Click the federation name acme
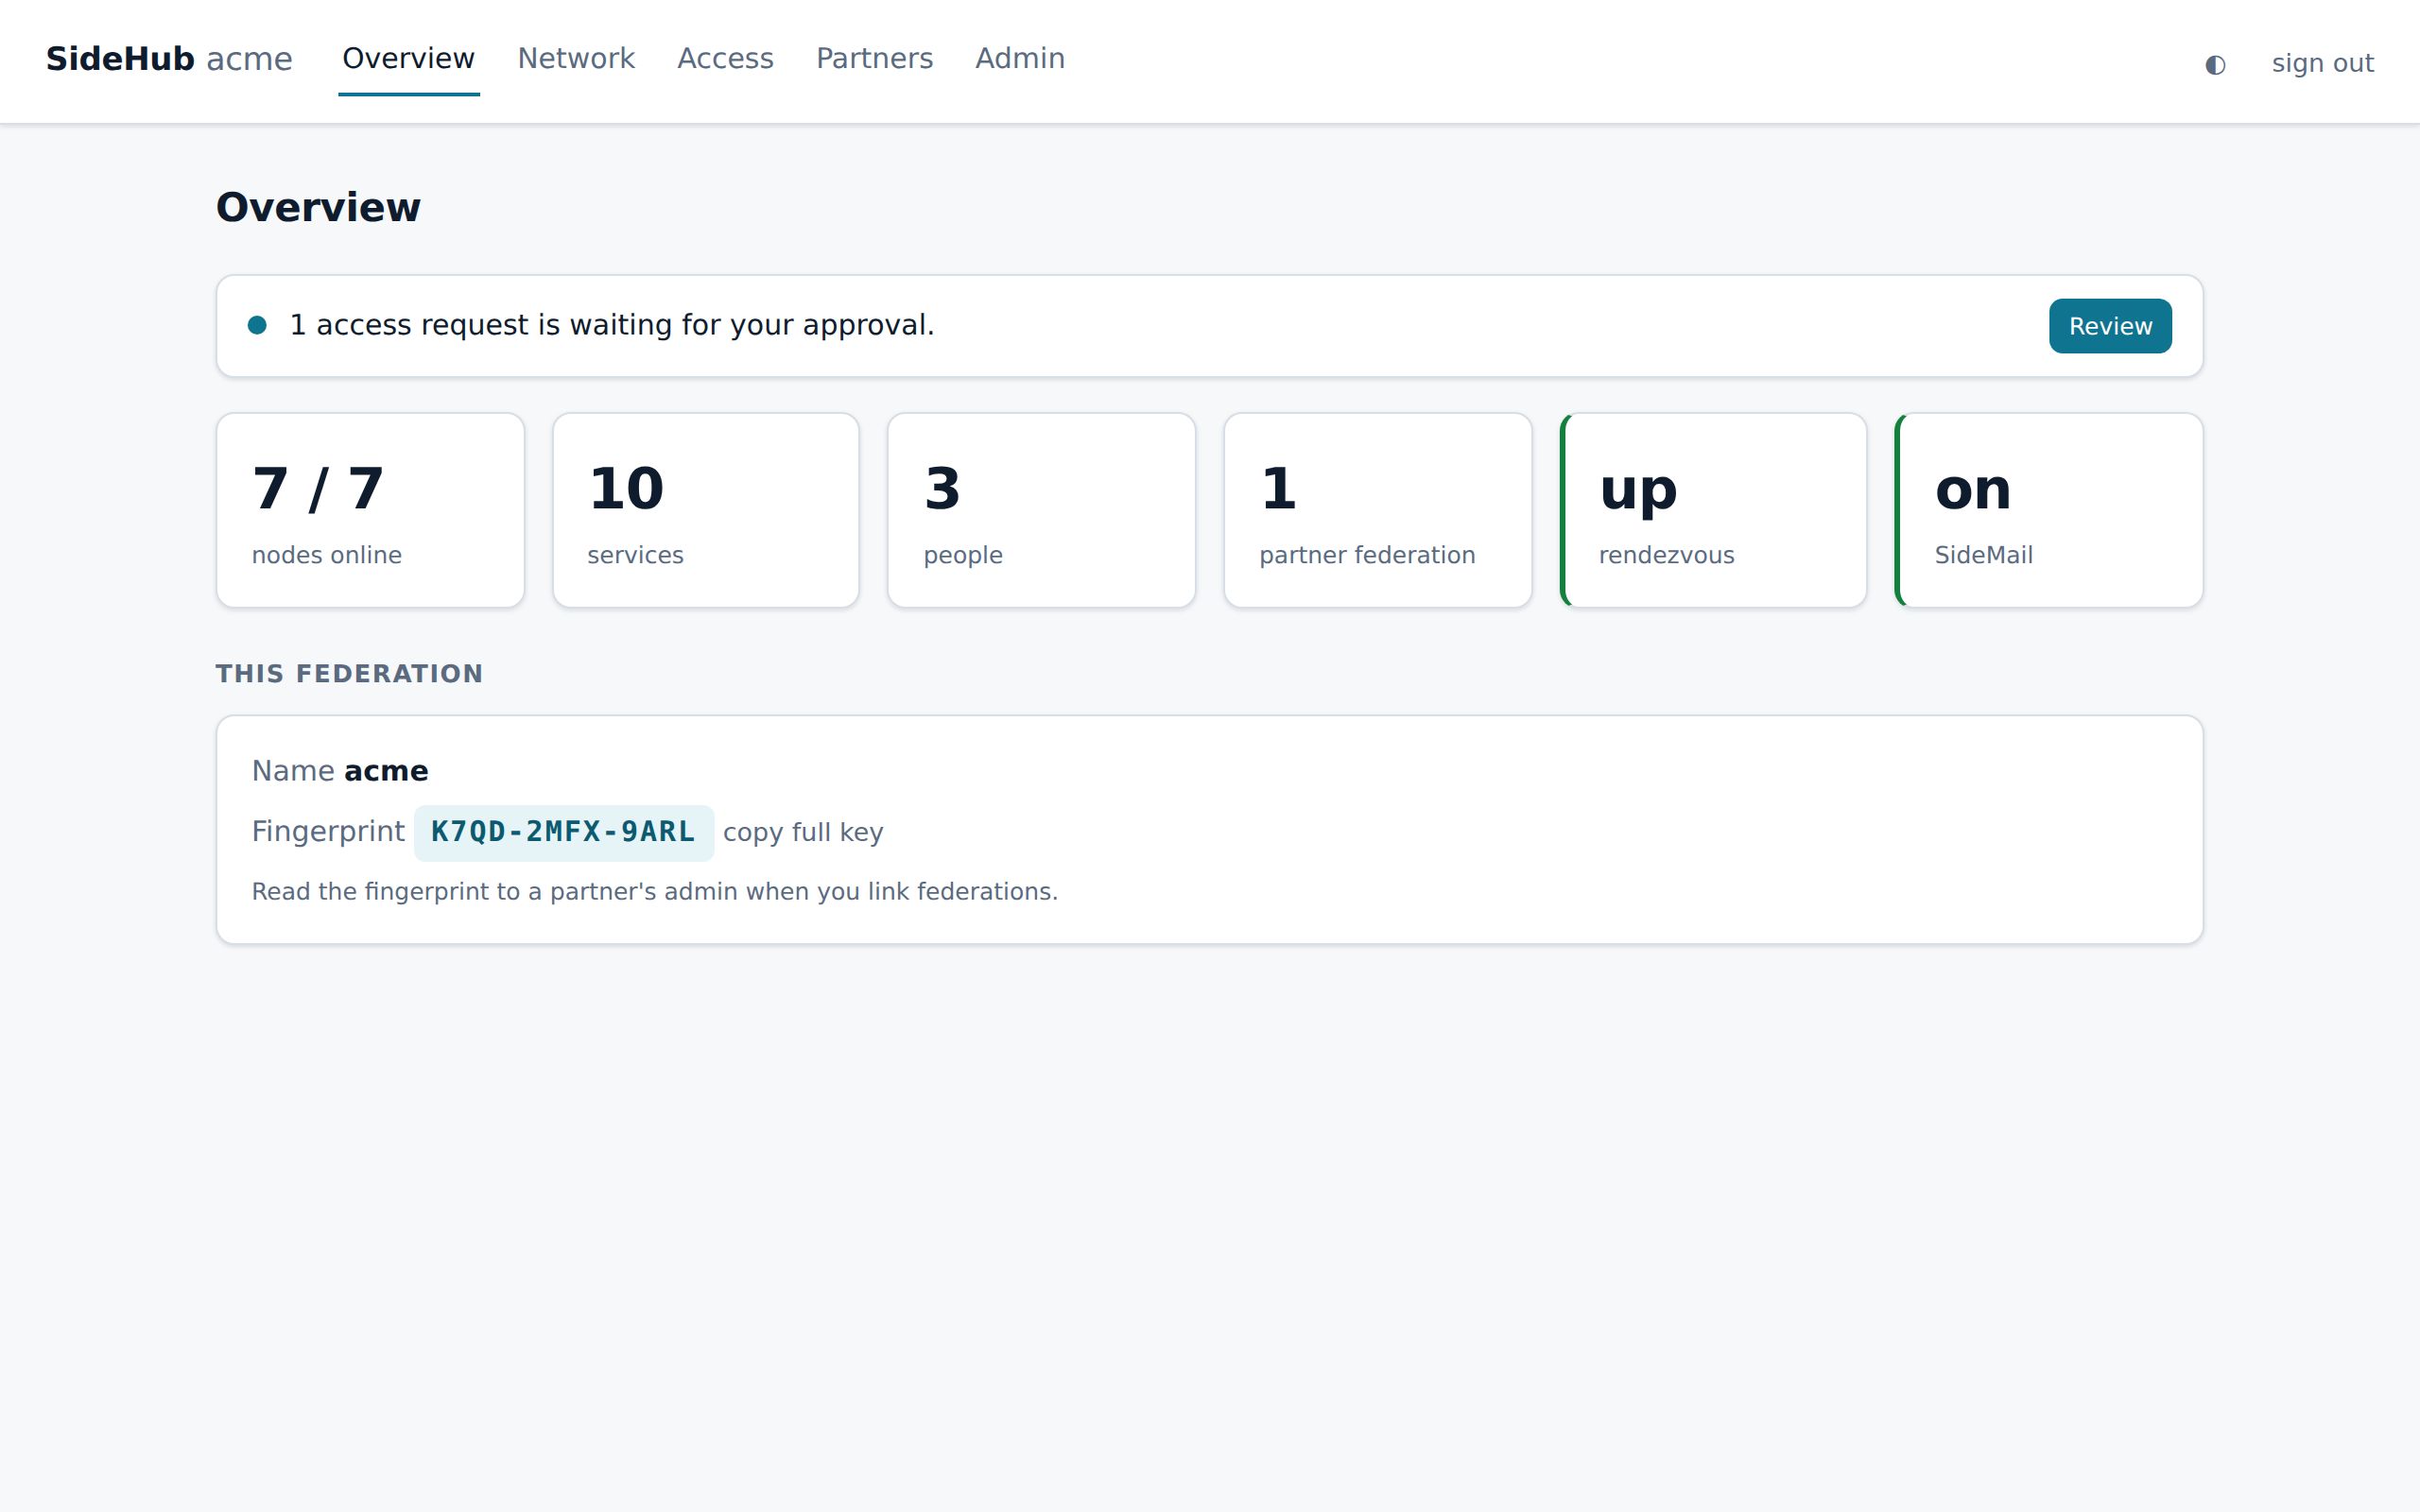2420x1512 pixels. (386, 771)
